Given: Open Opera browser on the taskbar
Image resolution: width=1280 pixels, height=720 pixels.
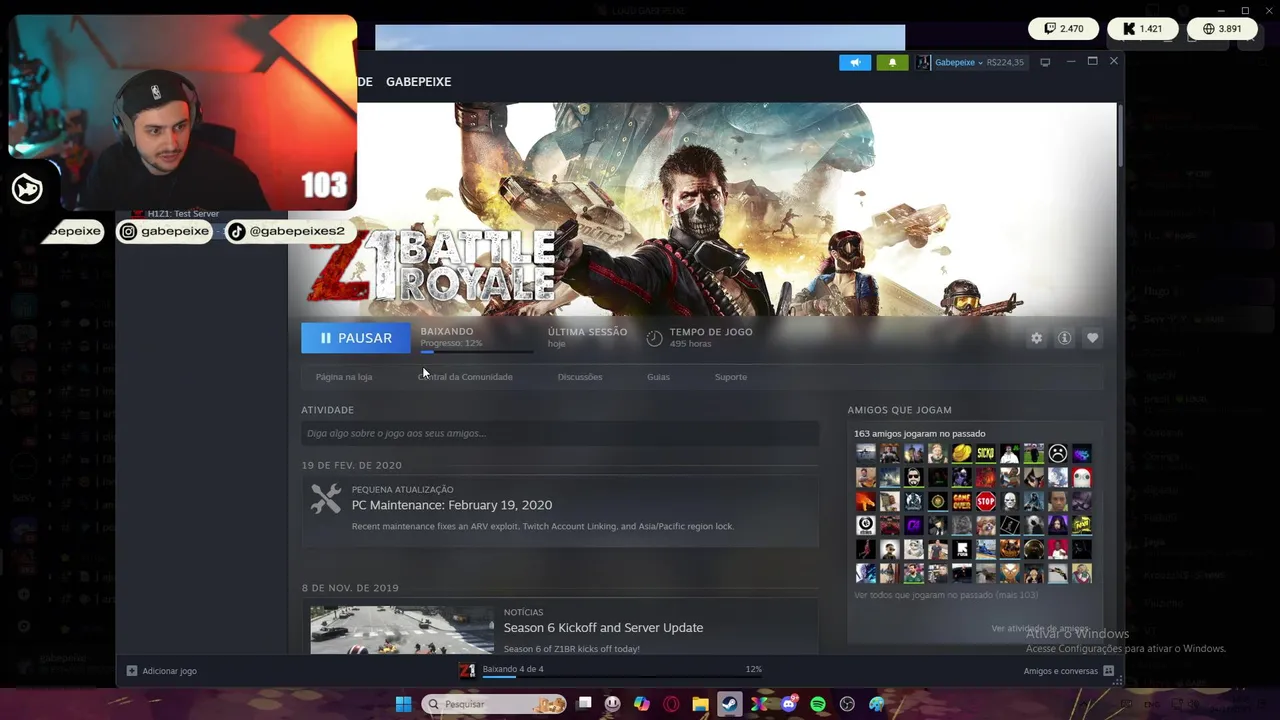Looking at the screenshot, I should pyautogui.click(x=671, y=704).
